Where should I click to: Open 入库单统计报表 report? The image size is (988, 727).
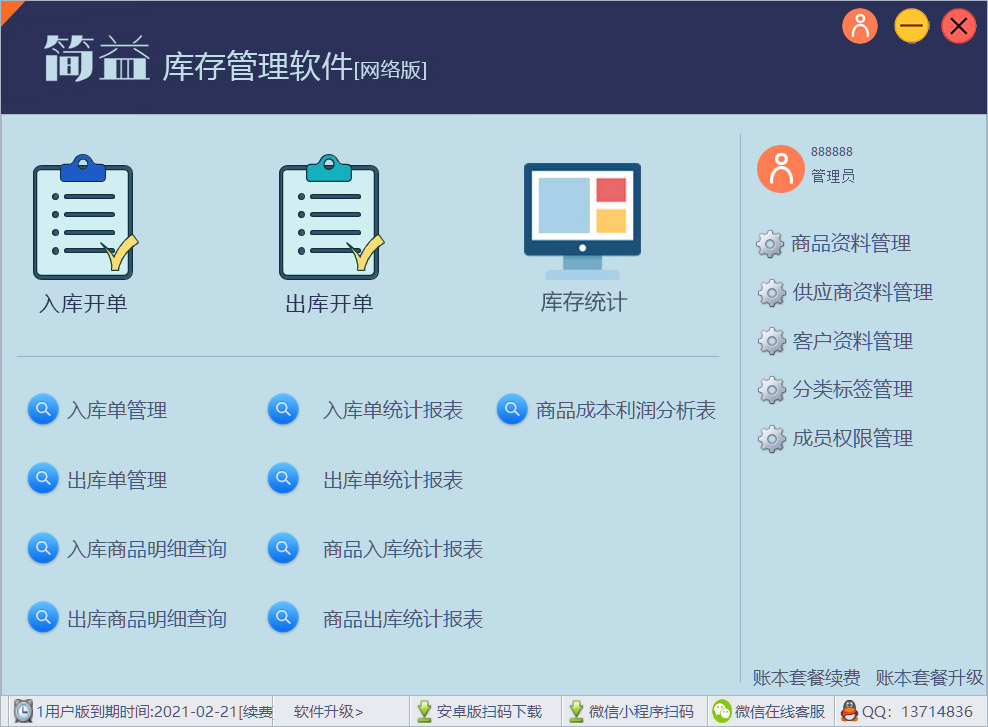[393, 411]
